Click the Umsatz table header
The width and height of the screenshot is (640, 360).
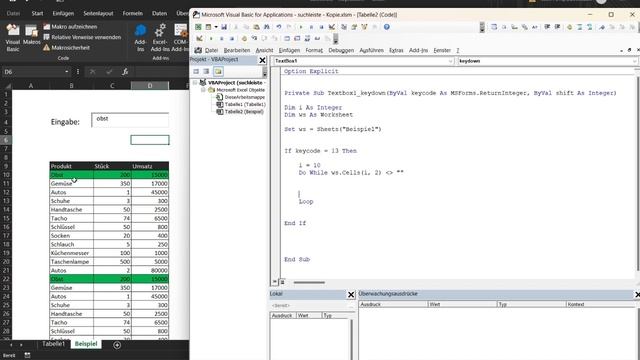pyautogui.click(x=150, y=166)
